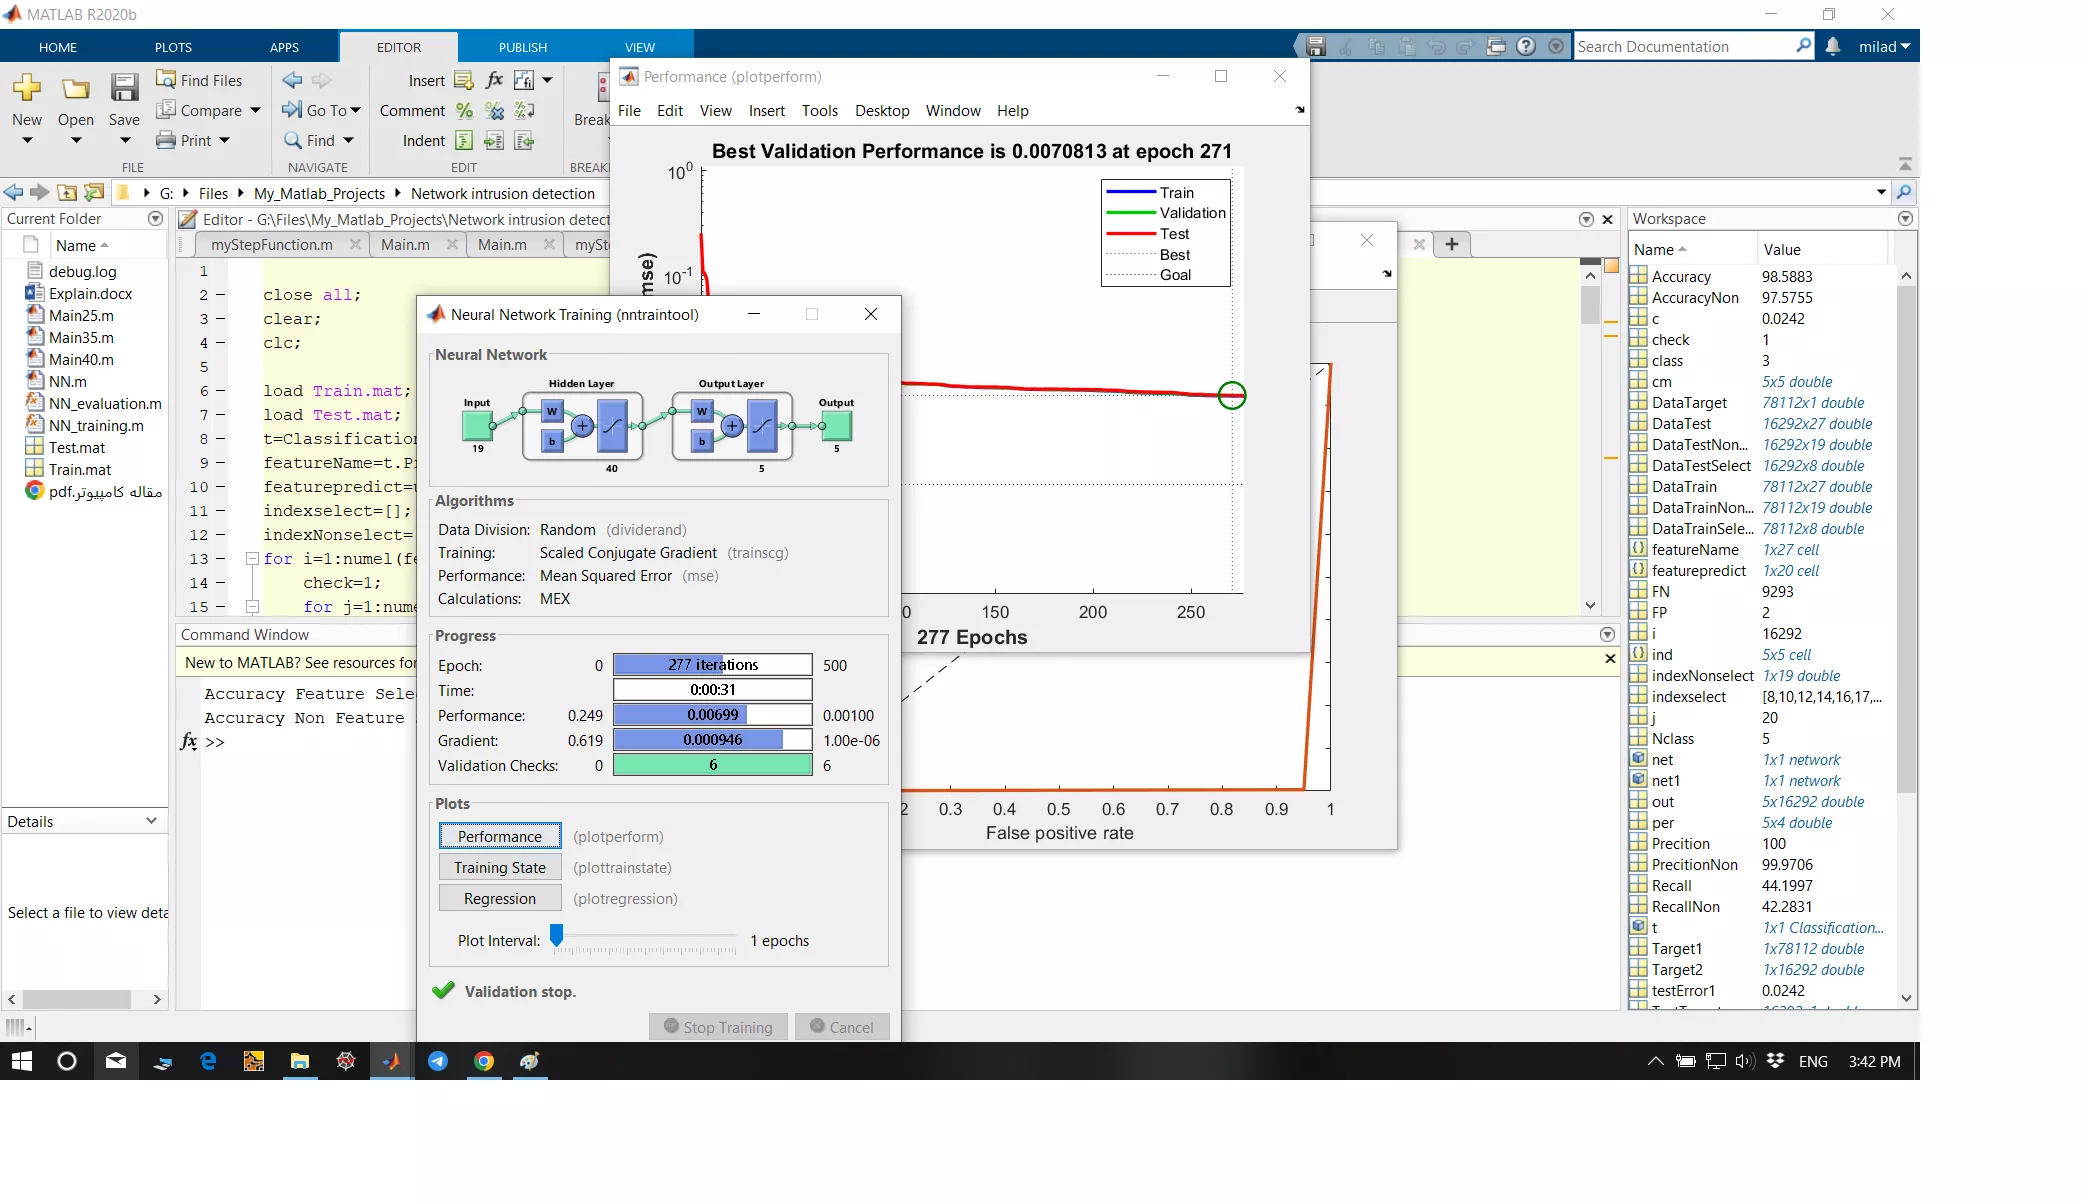Click the notifications bell icon
Viewport: 2086px width, 1202px height.
coord(1832,46)
